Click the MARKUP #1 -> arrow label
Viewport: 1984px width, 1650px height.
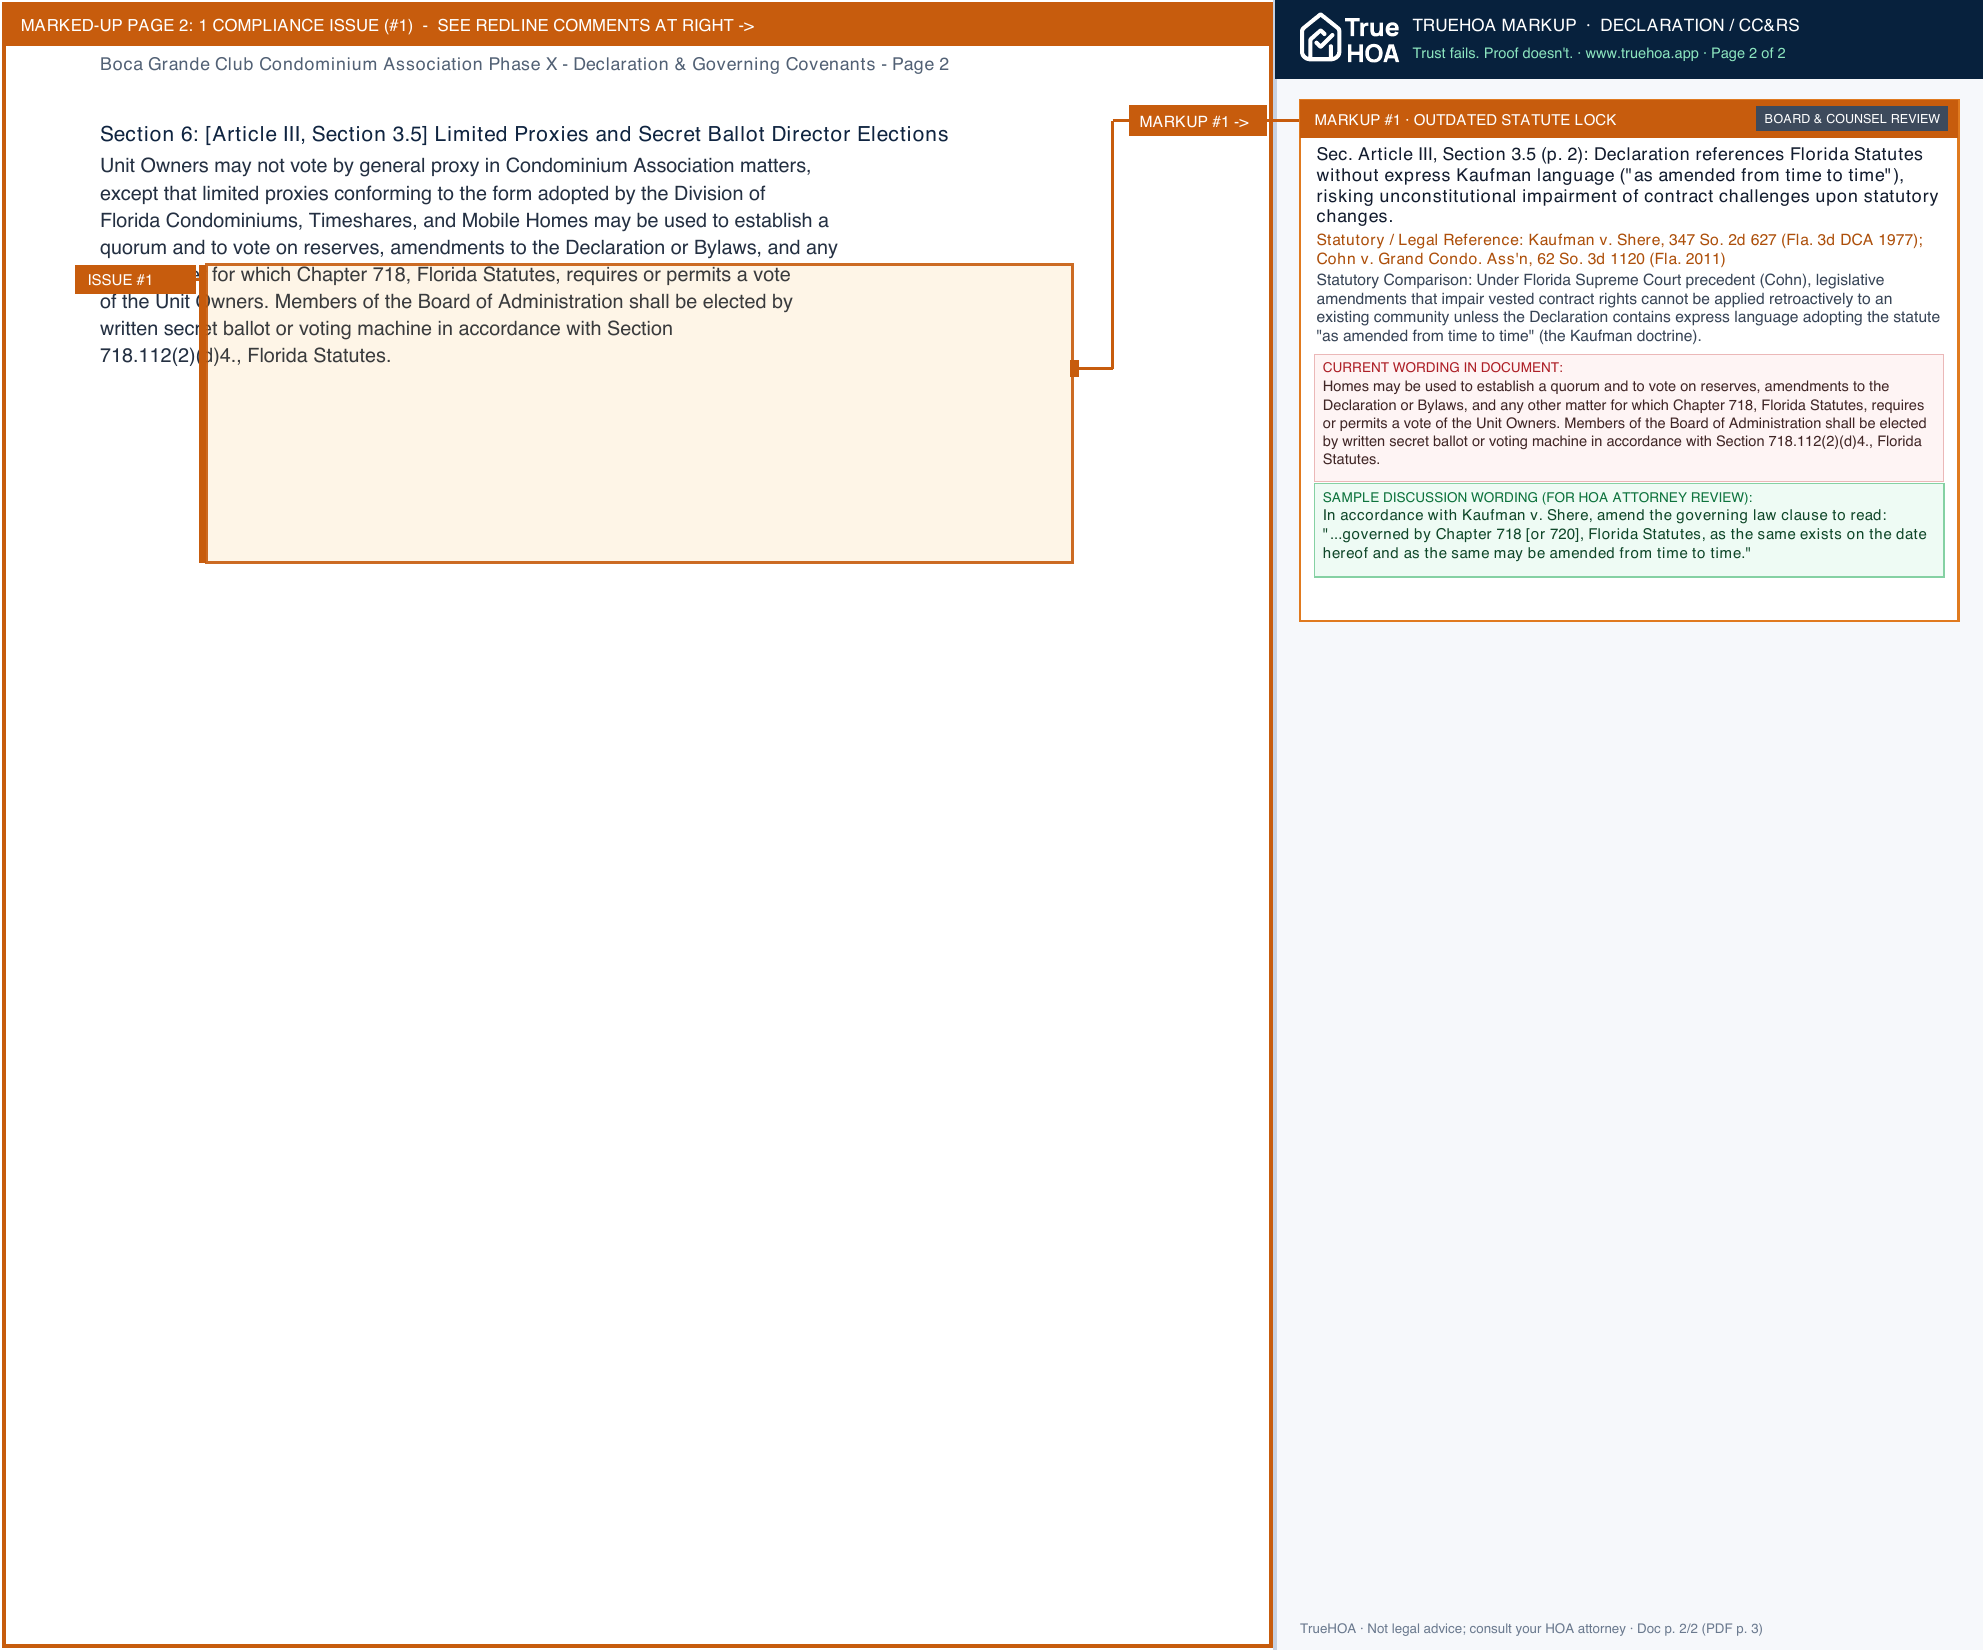1197,121
